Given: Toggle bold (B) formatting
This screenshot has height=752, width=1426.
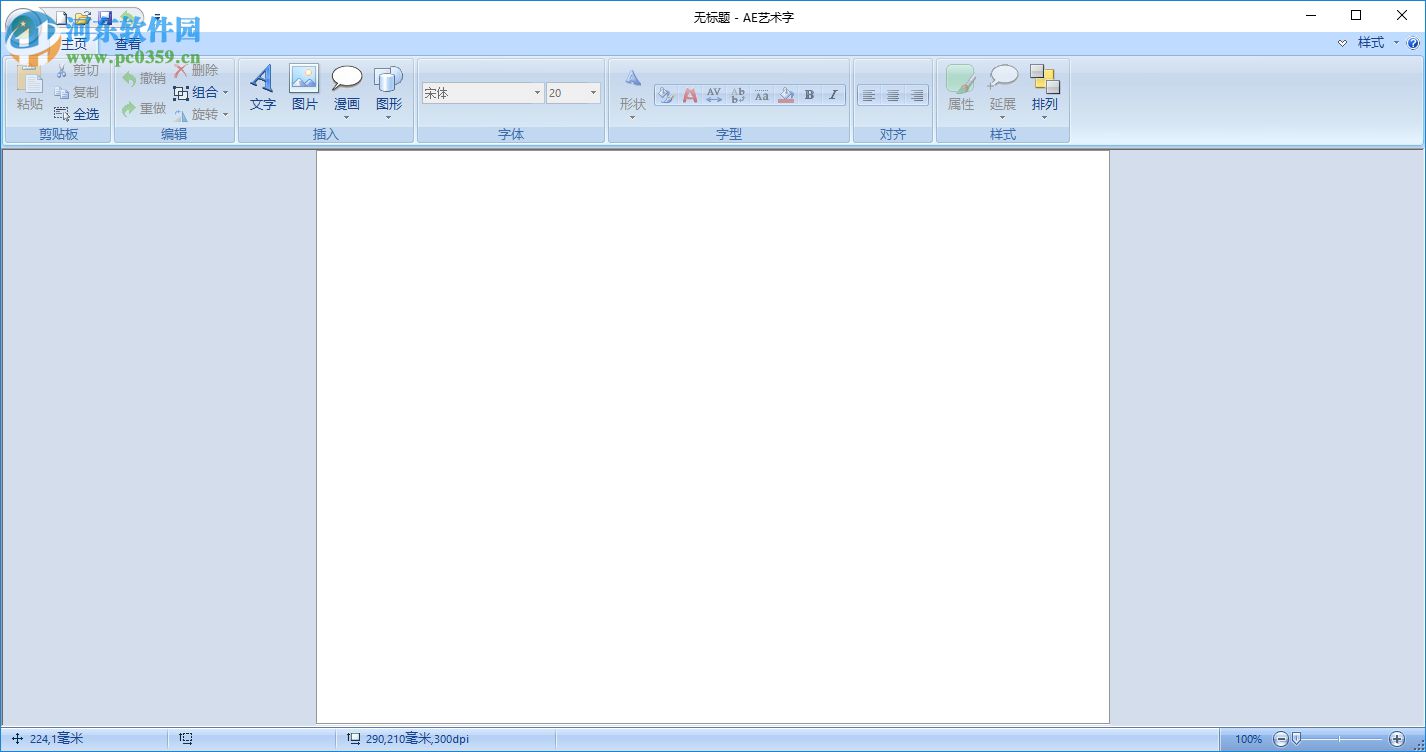Looking at the screenshot, I should [809, 95].
